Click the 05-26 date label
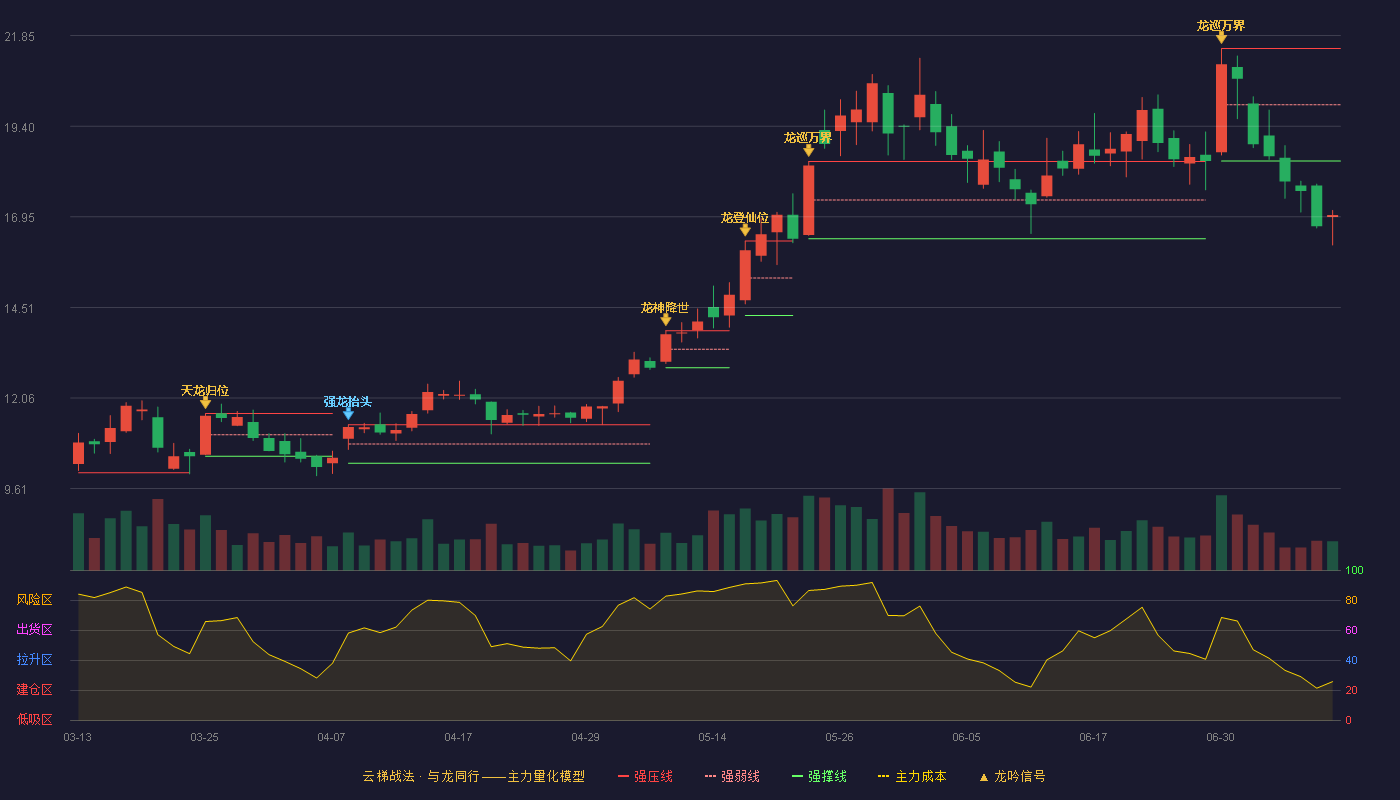This screenshot has height=800, width=1400. point(839,737)
